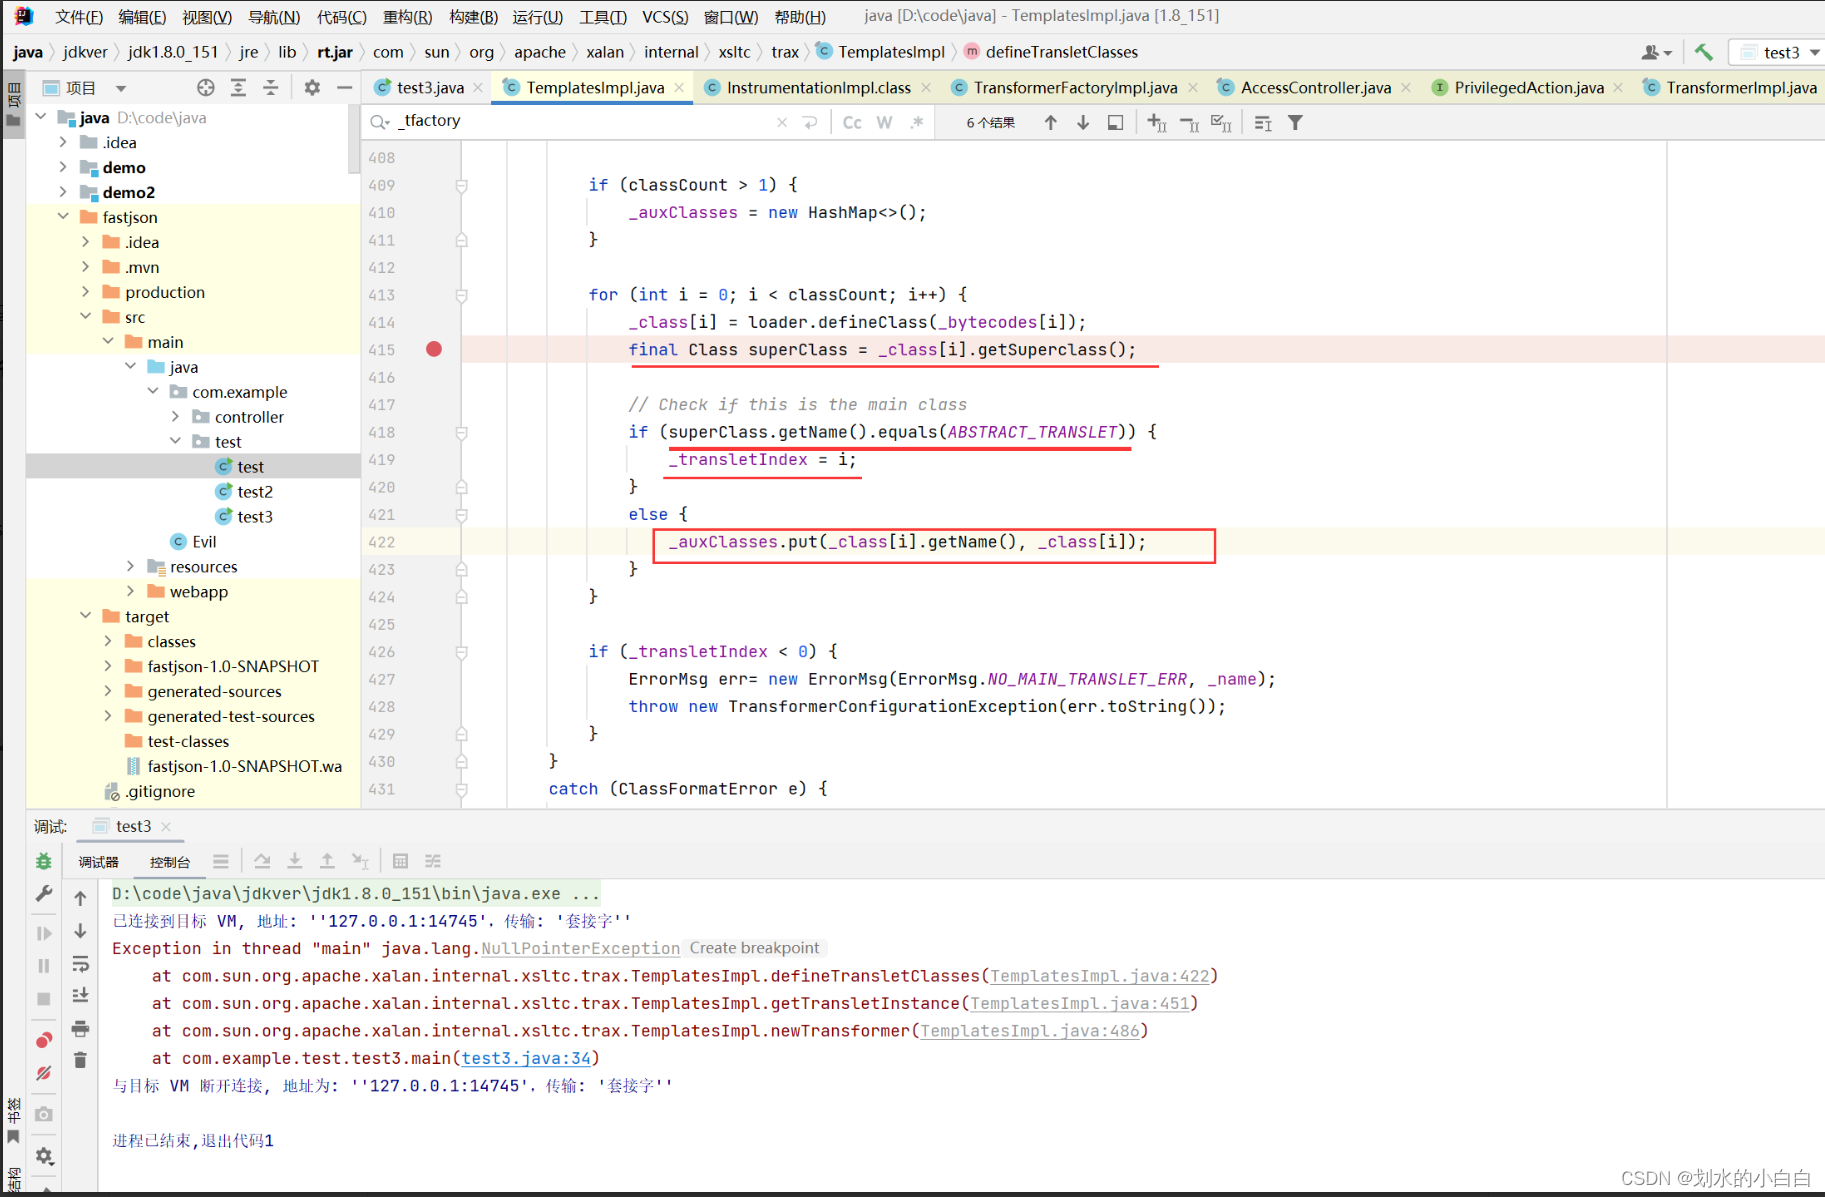Toggle Mute Breakpoints icon

44,1074
